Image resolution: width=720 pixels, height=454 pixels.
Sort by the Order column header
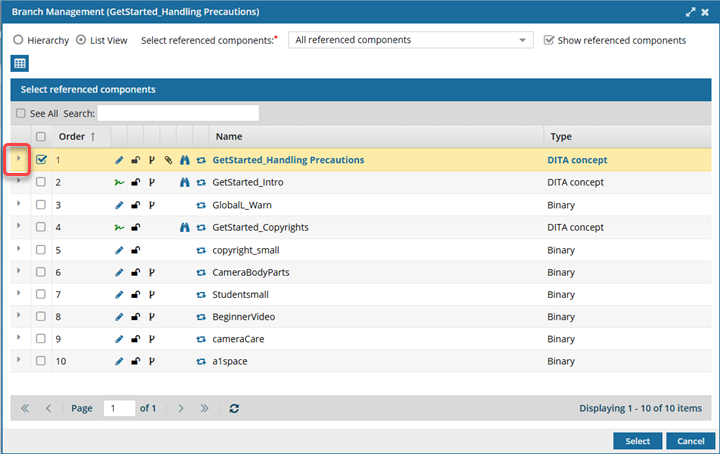point(76,137)
